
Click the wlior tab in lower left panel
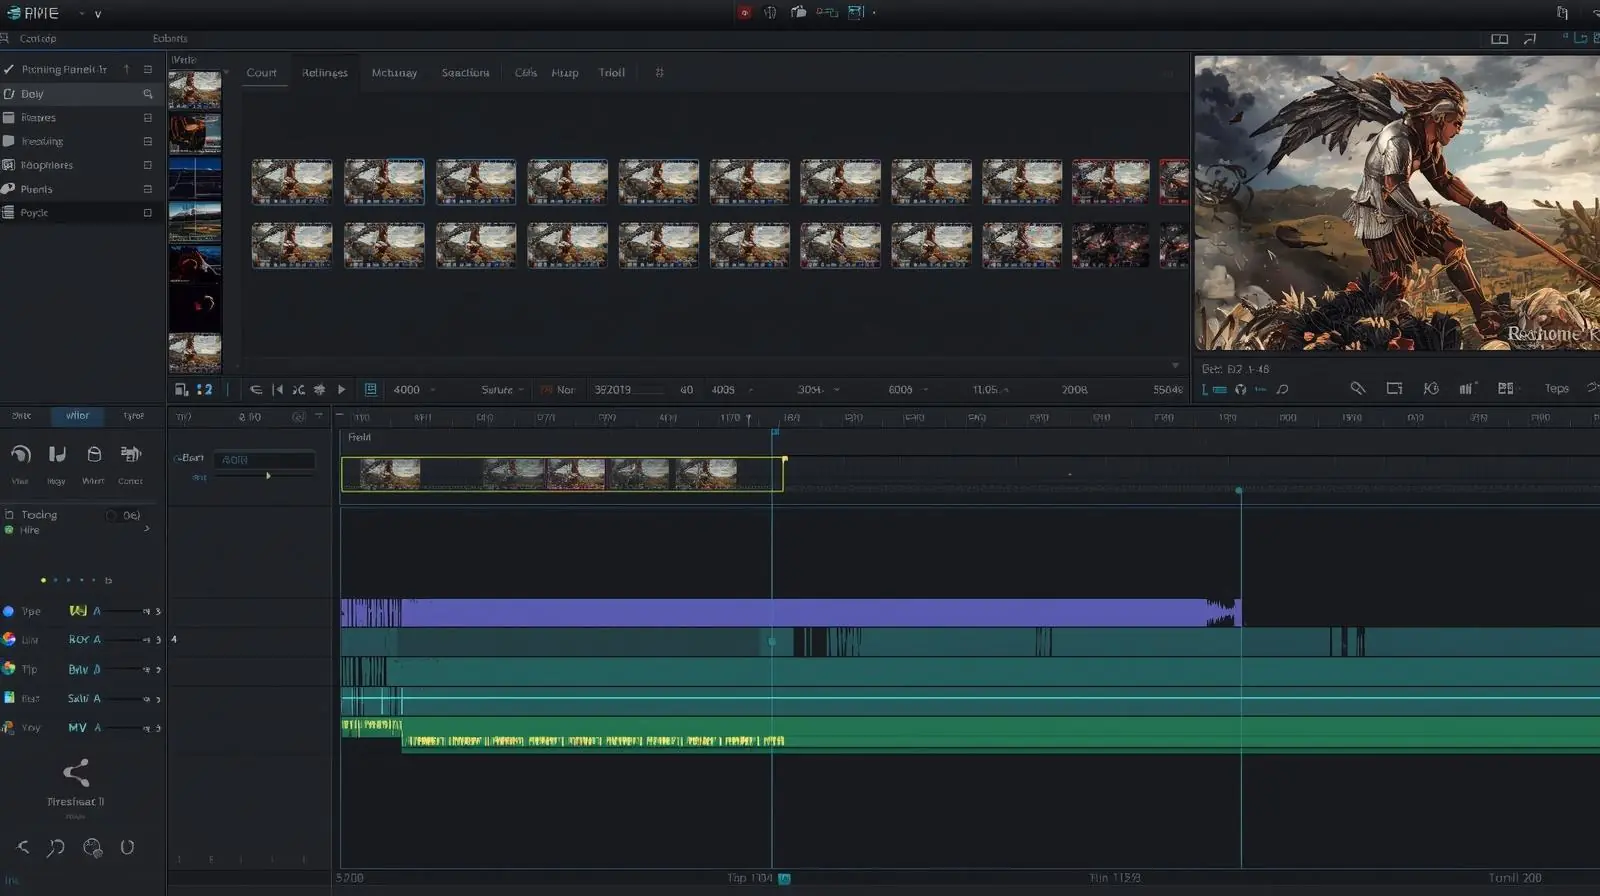[77, 416]
